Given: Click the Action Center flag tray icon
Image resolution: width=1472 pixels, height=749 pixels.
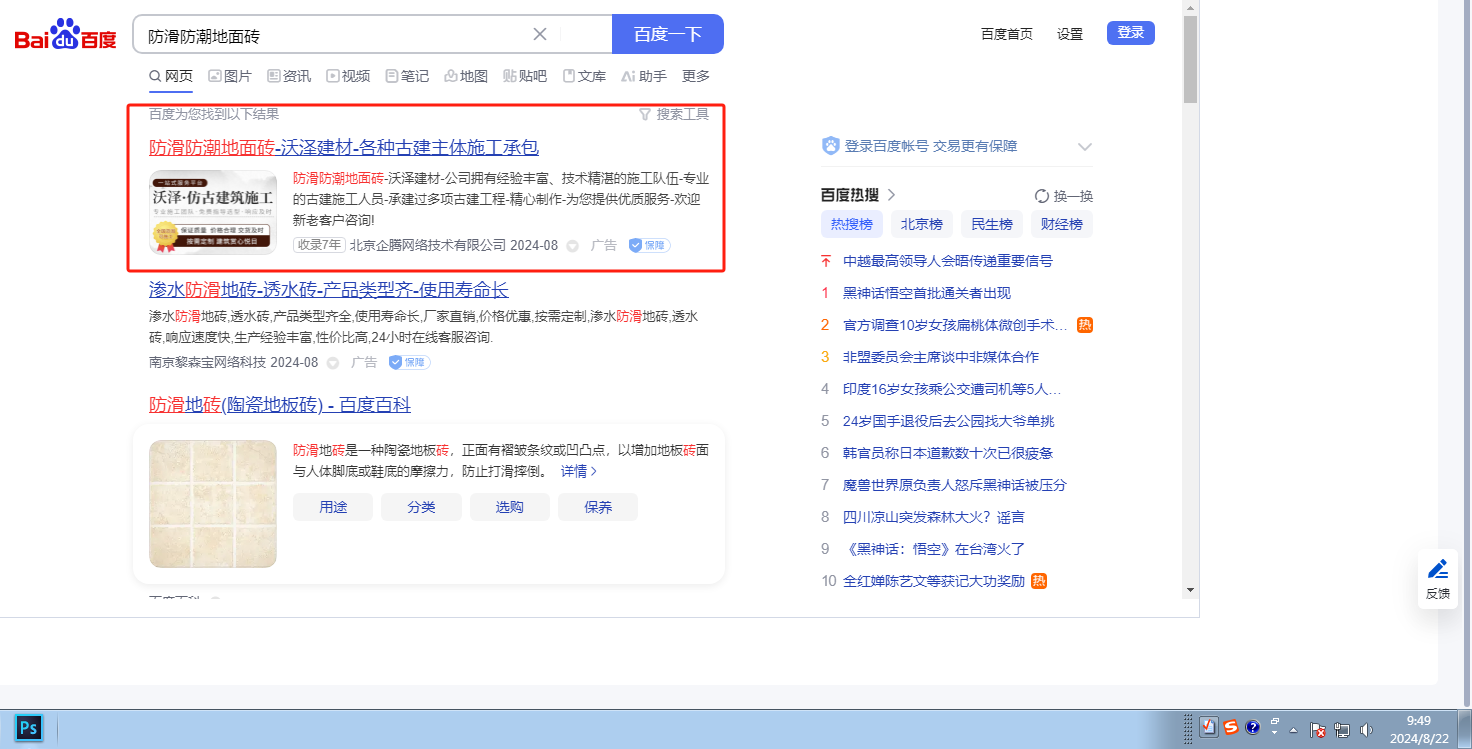Looking at the screenshot, I should [x=1318, y=729].
